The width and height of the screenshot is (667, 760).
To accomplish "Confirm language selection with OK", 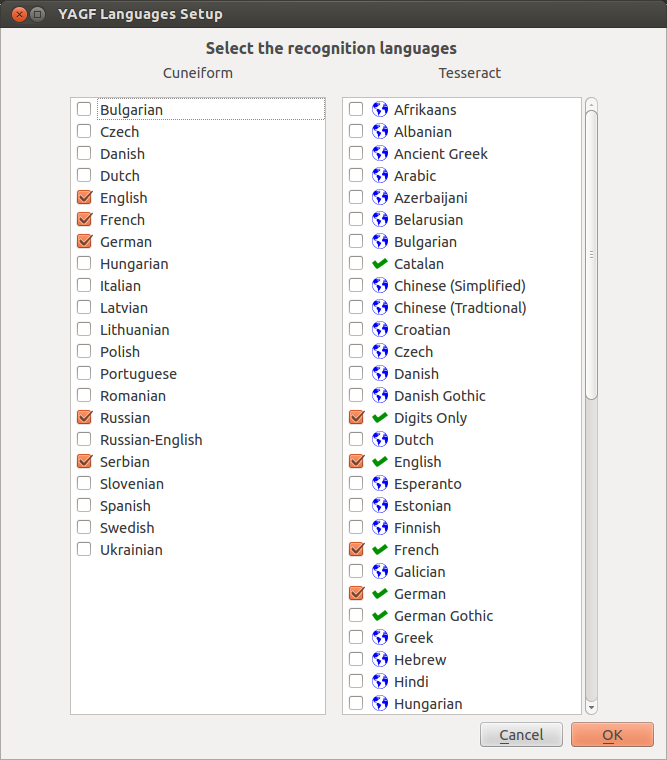I will (x=612, y=735).
